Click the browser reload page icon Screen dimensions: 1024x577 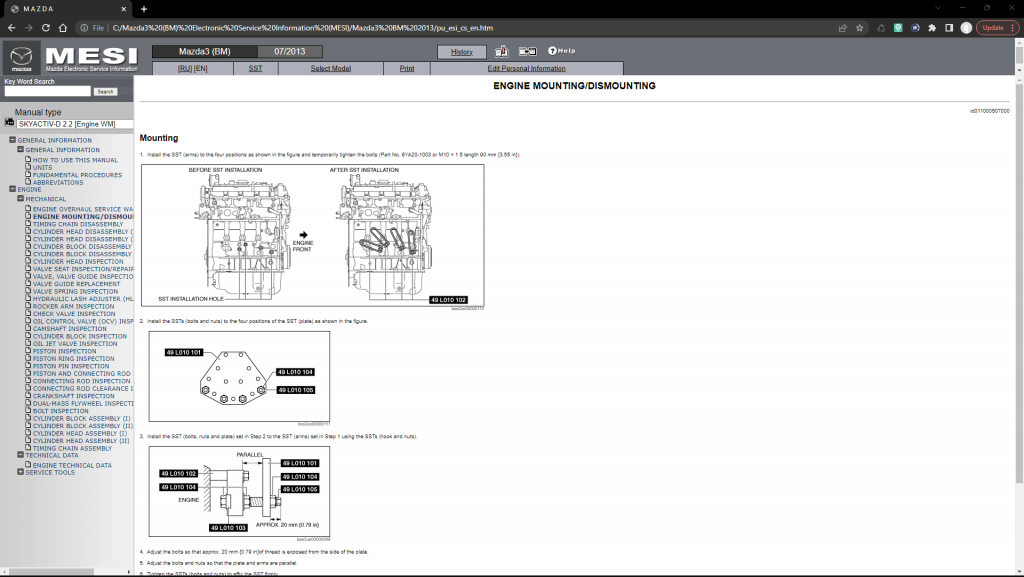pyautogui.click(x=46, y=28)
